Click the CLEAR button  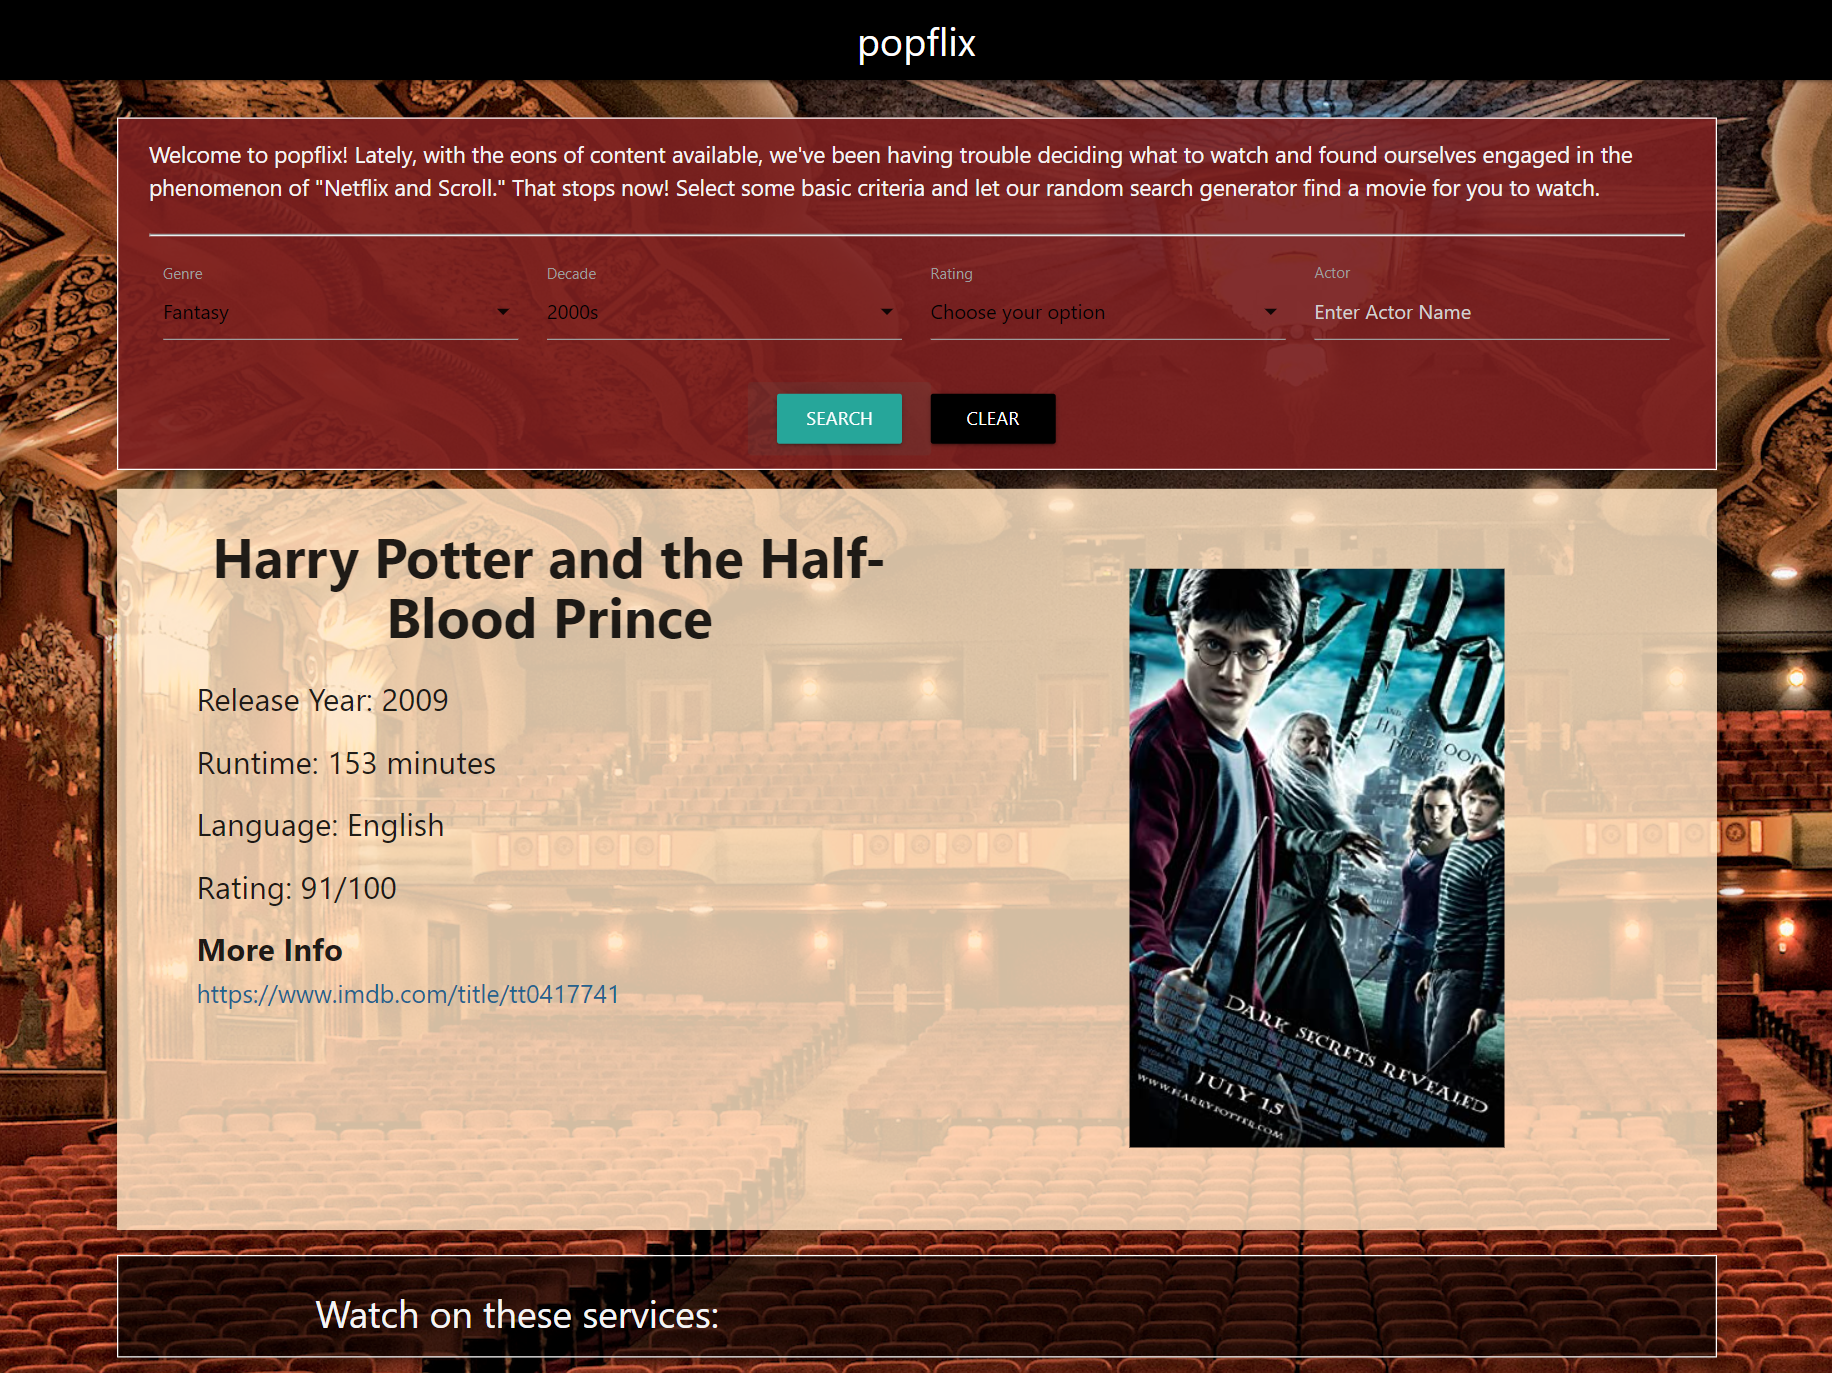click(993, 418)
